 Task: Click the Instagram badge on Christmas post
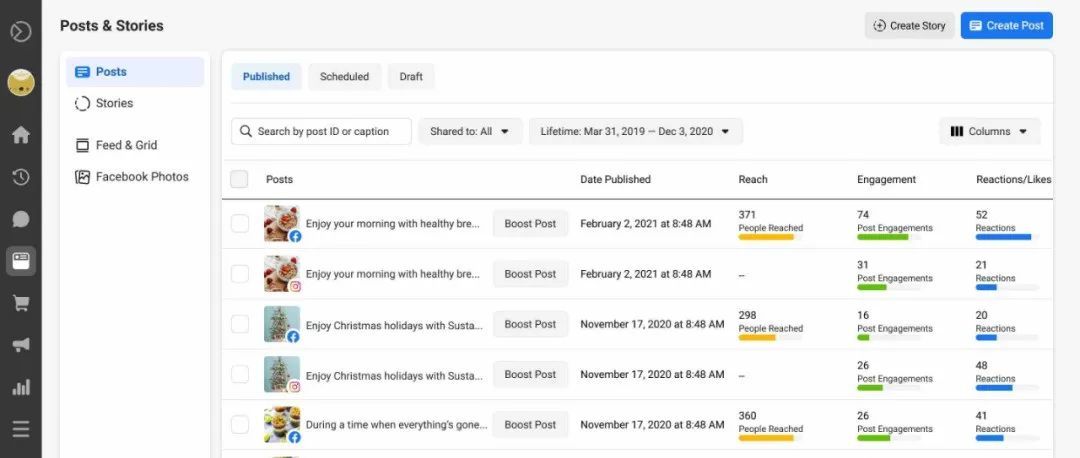pyautogui.click(x=295, y=387)
